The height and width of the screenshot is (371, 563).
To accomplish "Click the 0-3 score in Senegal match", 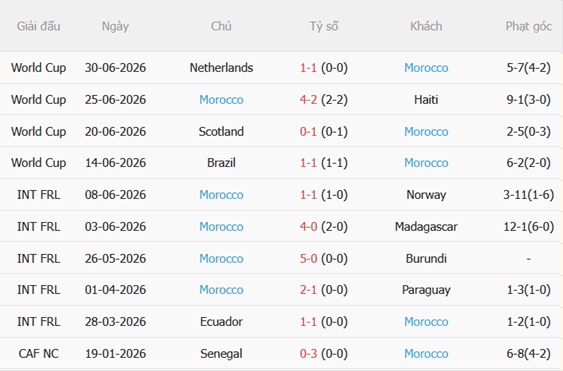I will [308, 353].
